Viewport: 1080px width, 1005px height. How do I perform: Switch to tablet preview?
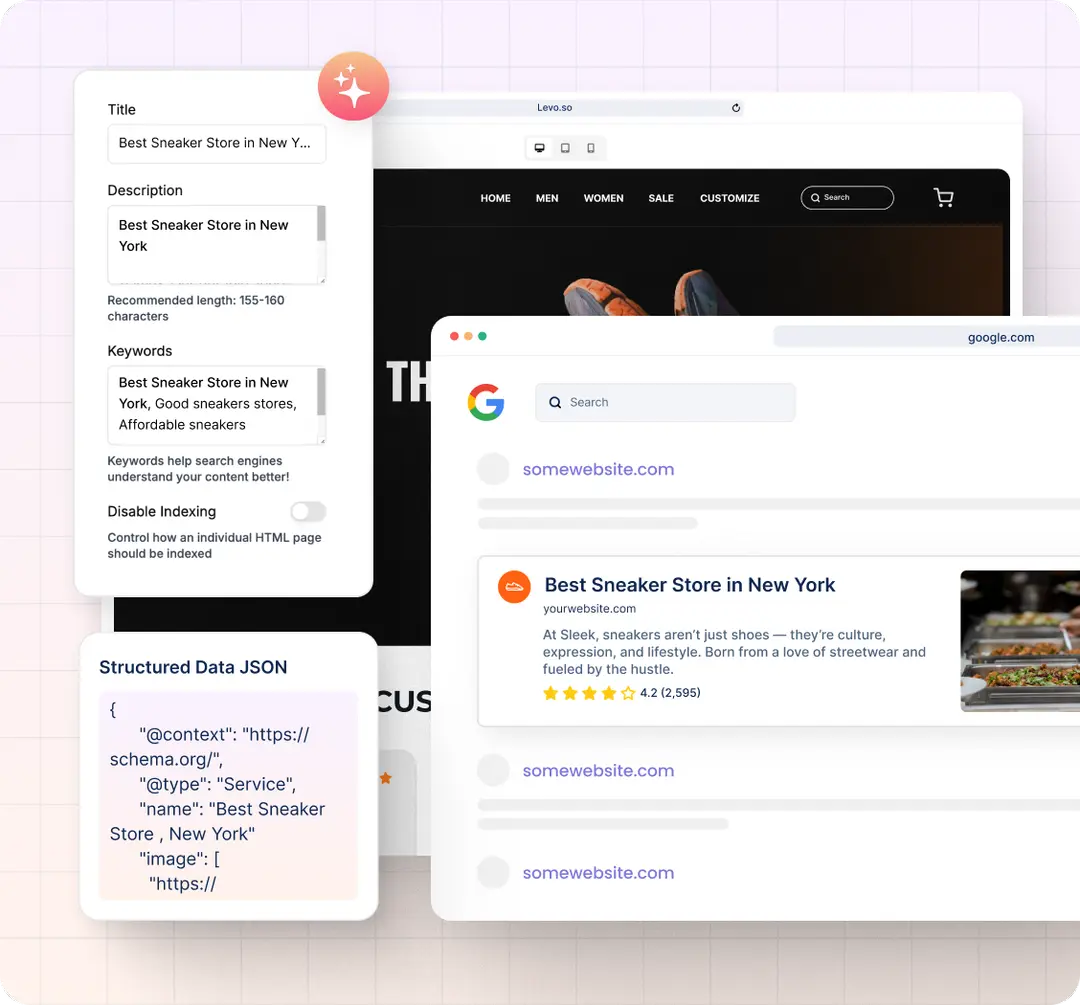pos(565,148)
